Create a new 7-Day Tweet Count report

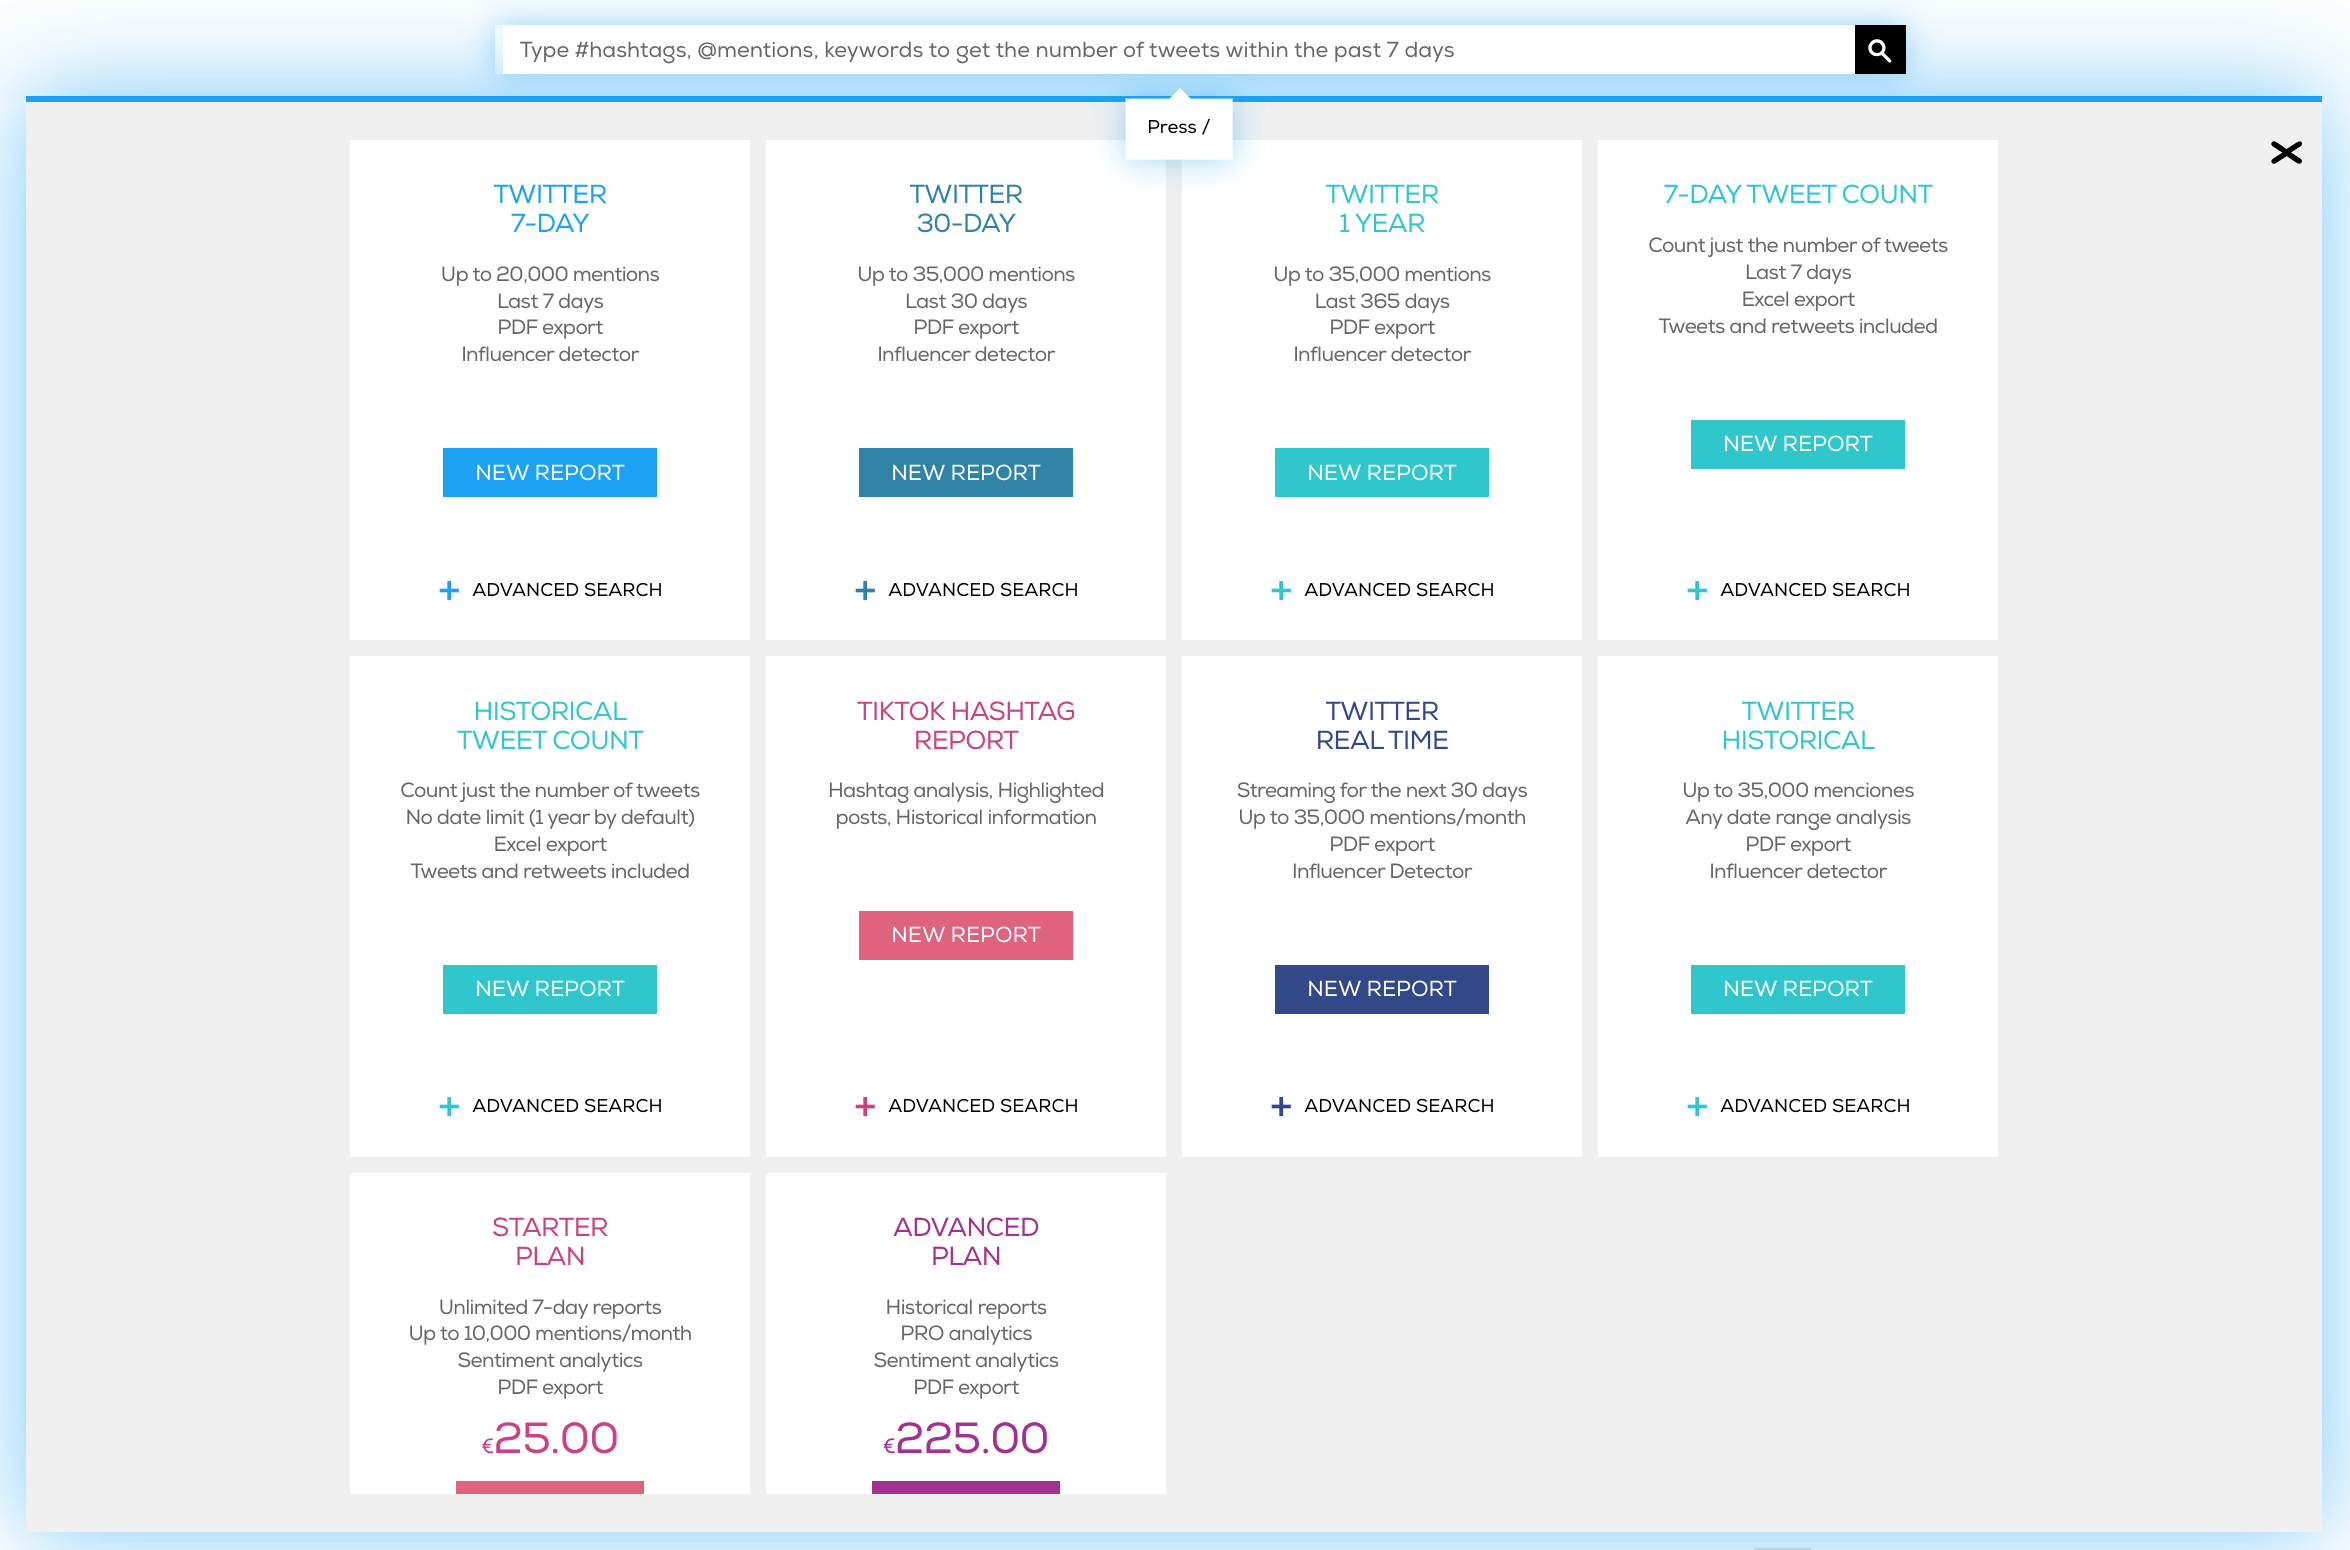[1798, 444]
